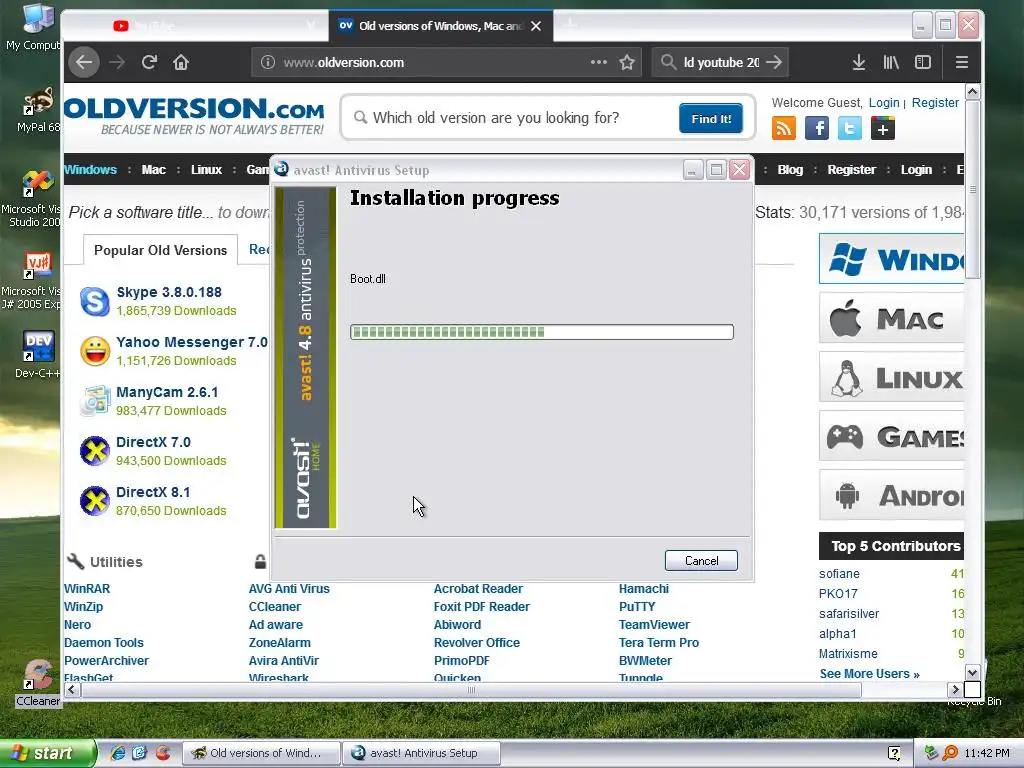Select the Popular Old Versions tab
Image resolution: width=1024 pixels, height=768 pixels.
pyautogui.click(x=160, y=250)
